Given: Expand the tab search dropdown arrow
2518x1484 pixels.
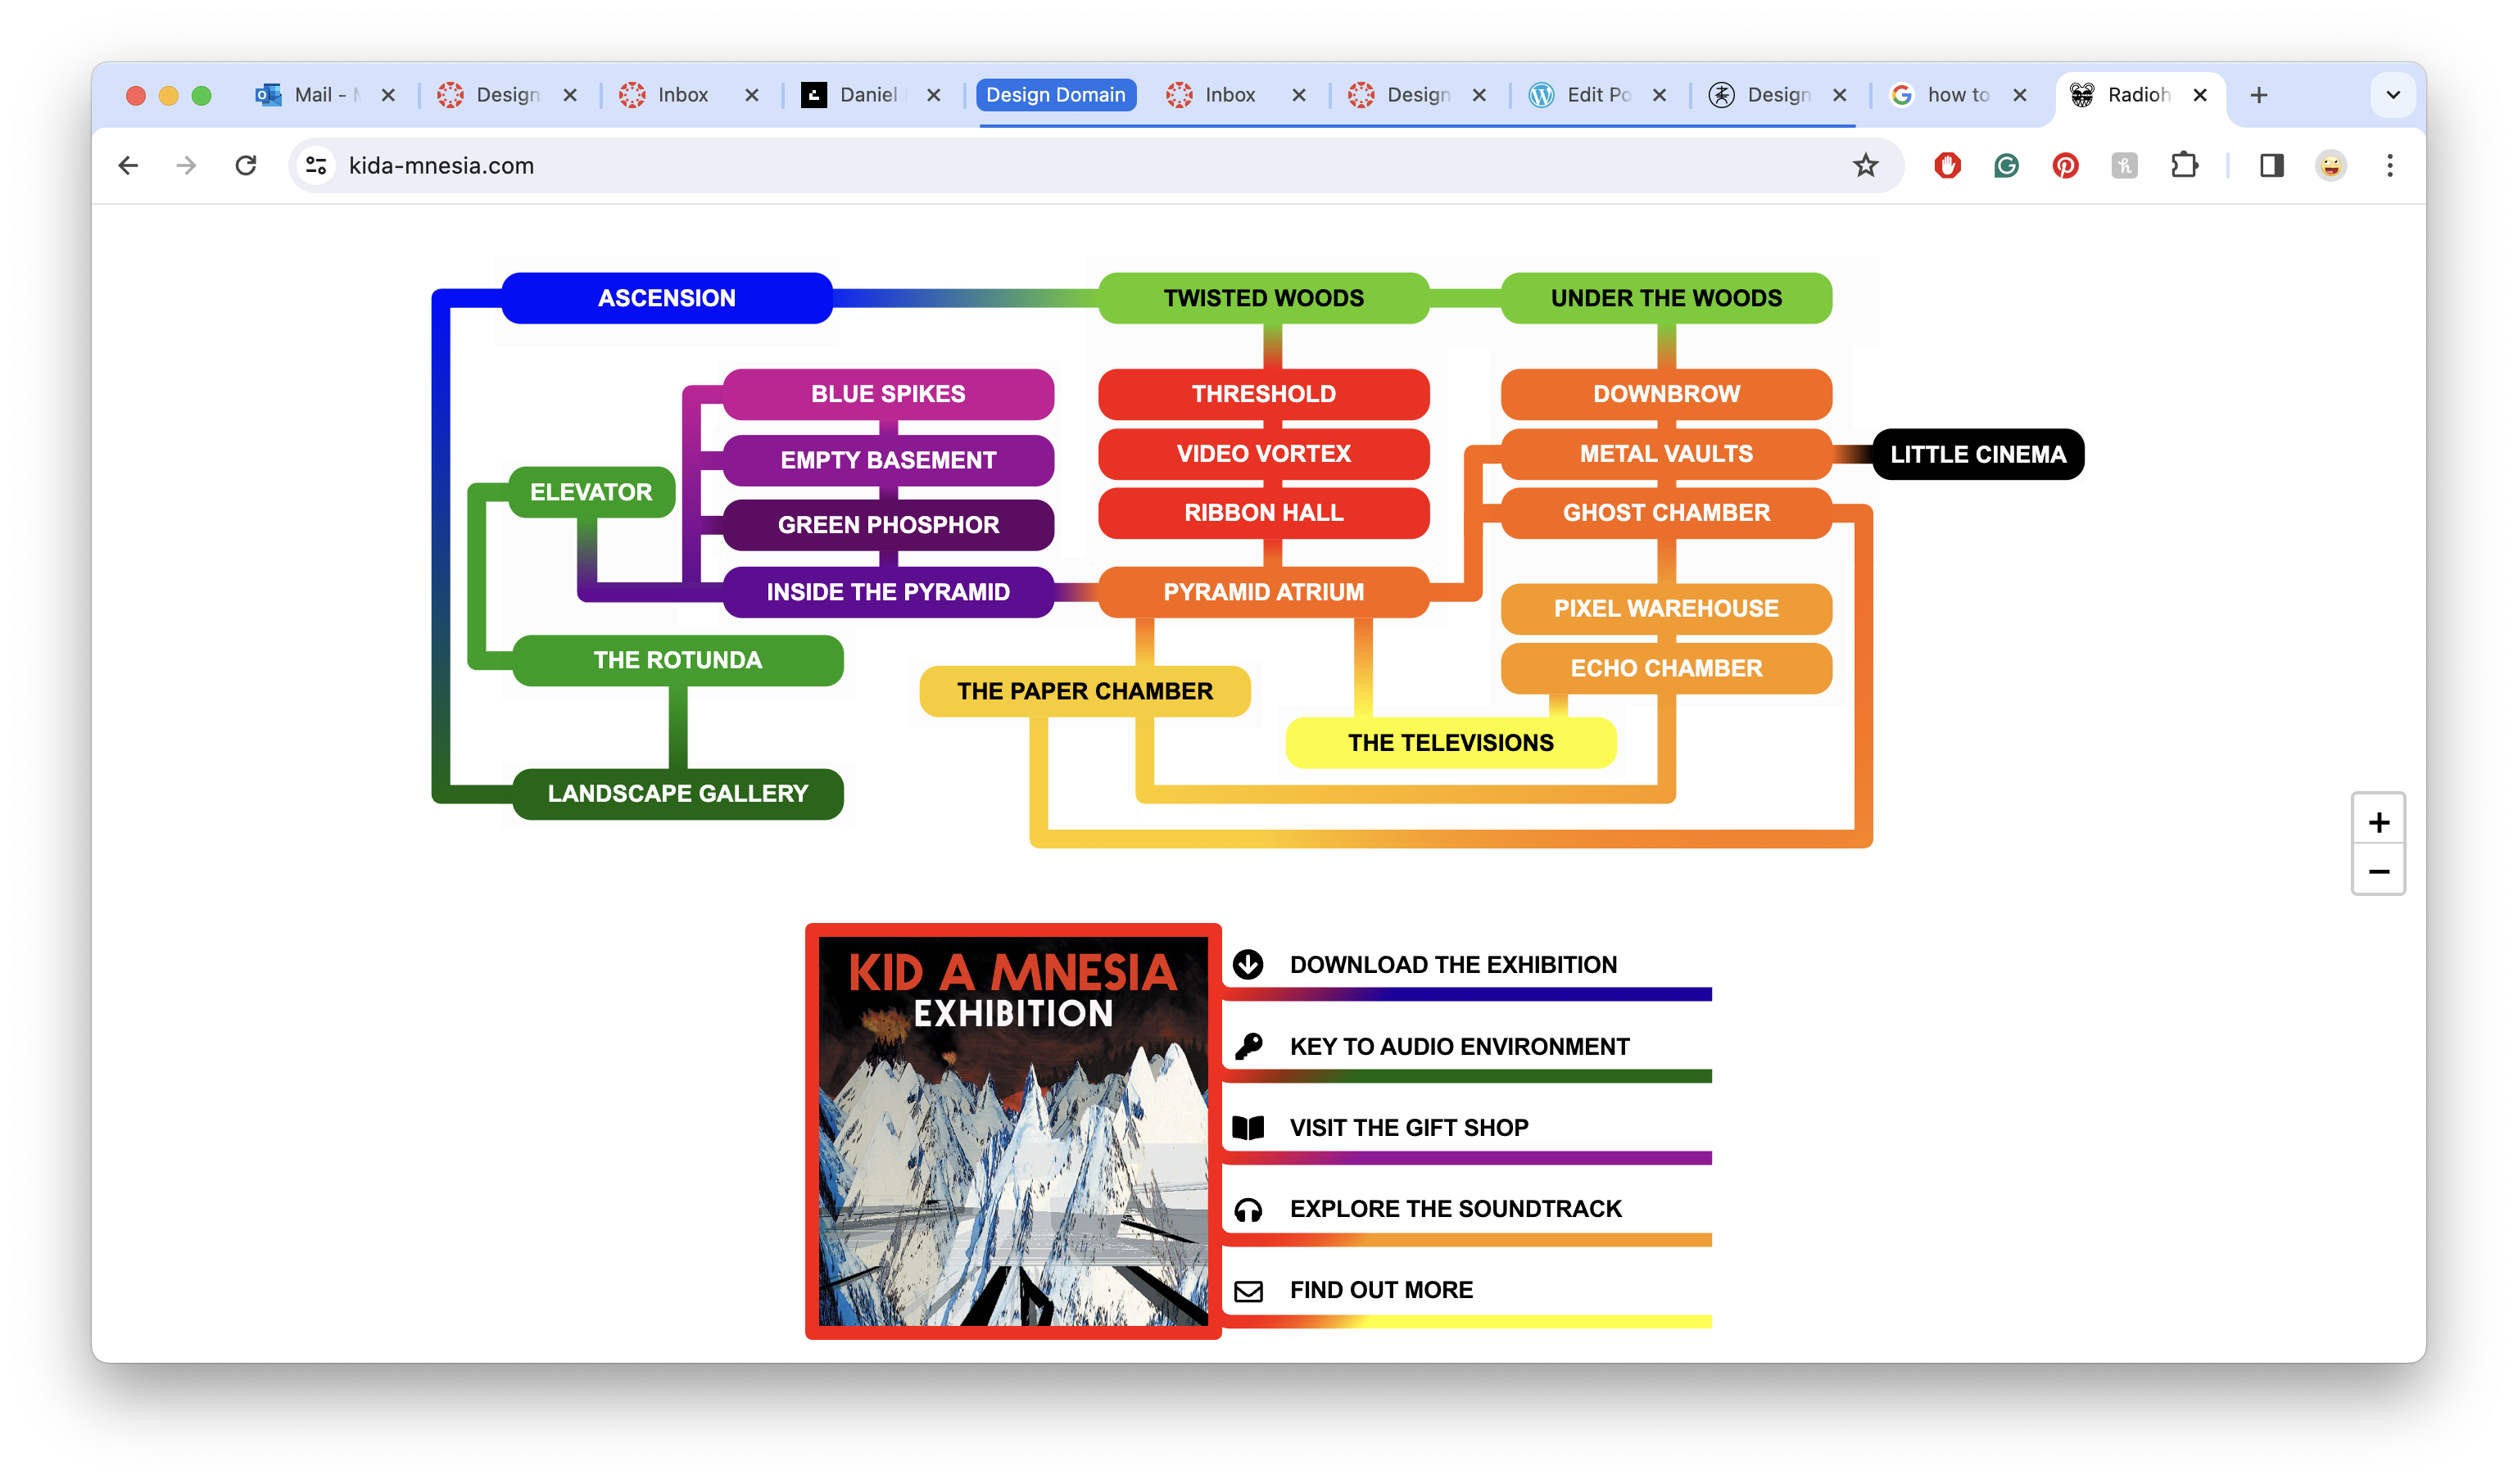Looking at the screenshot, I should coord(2393,95).
